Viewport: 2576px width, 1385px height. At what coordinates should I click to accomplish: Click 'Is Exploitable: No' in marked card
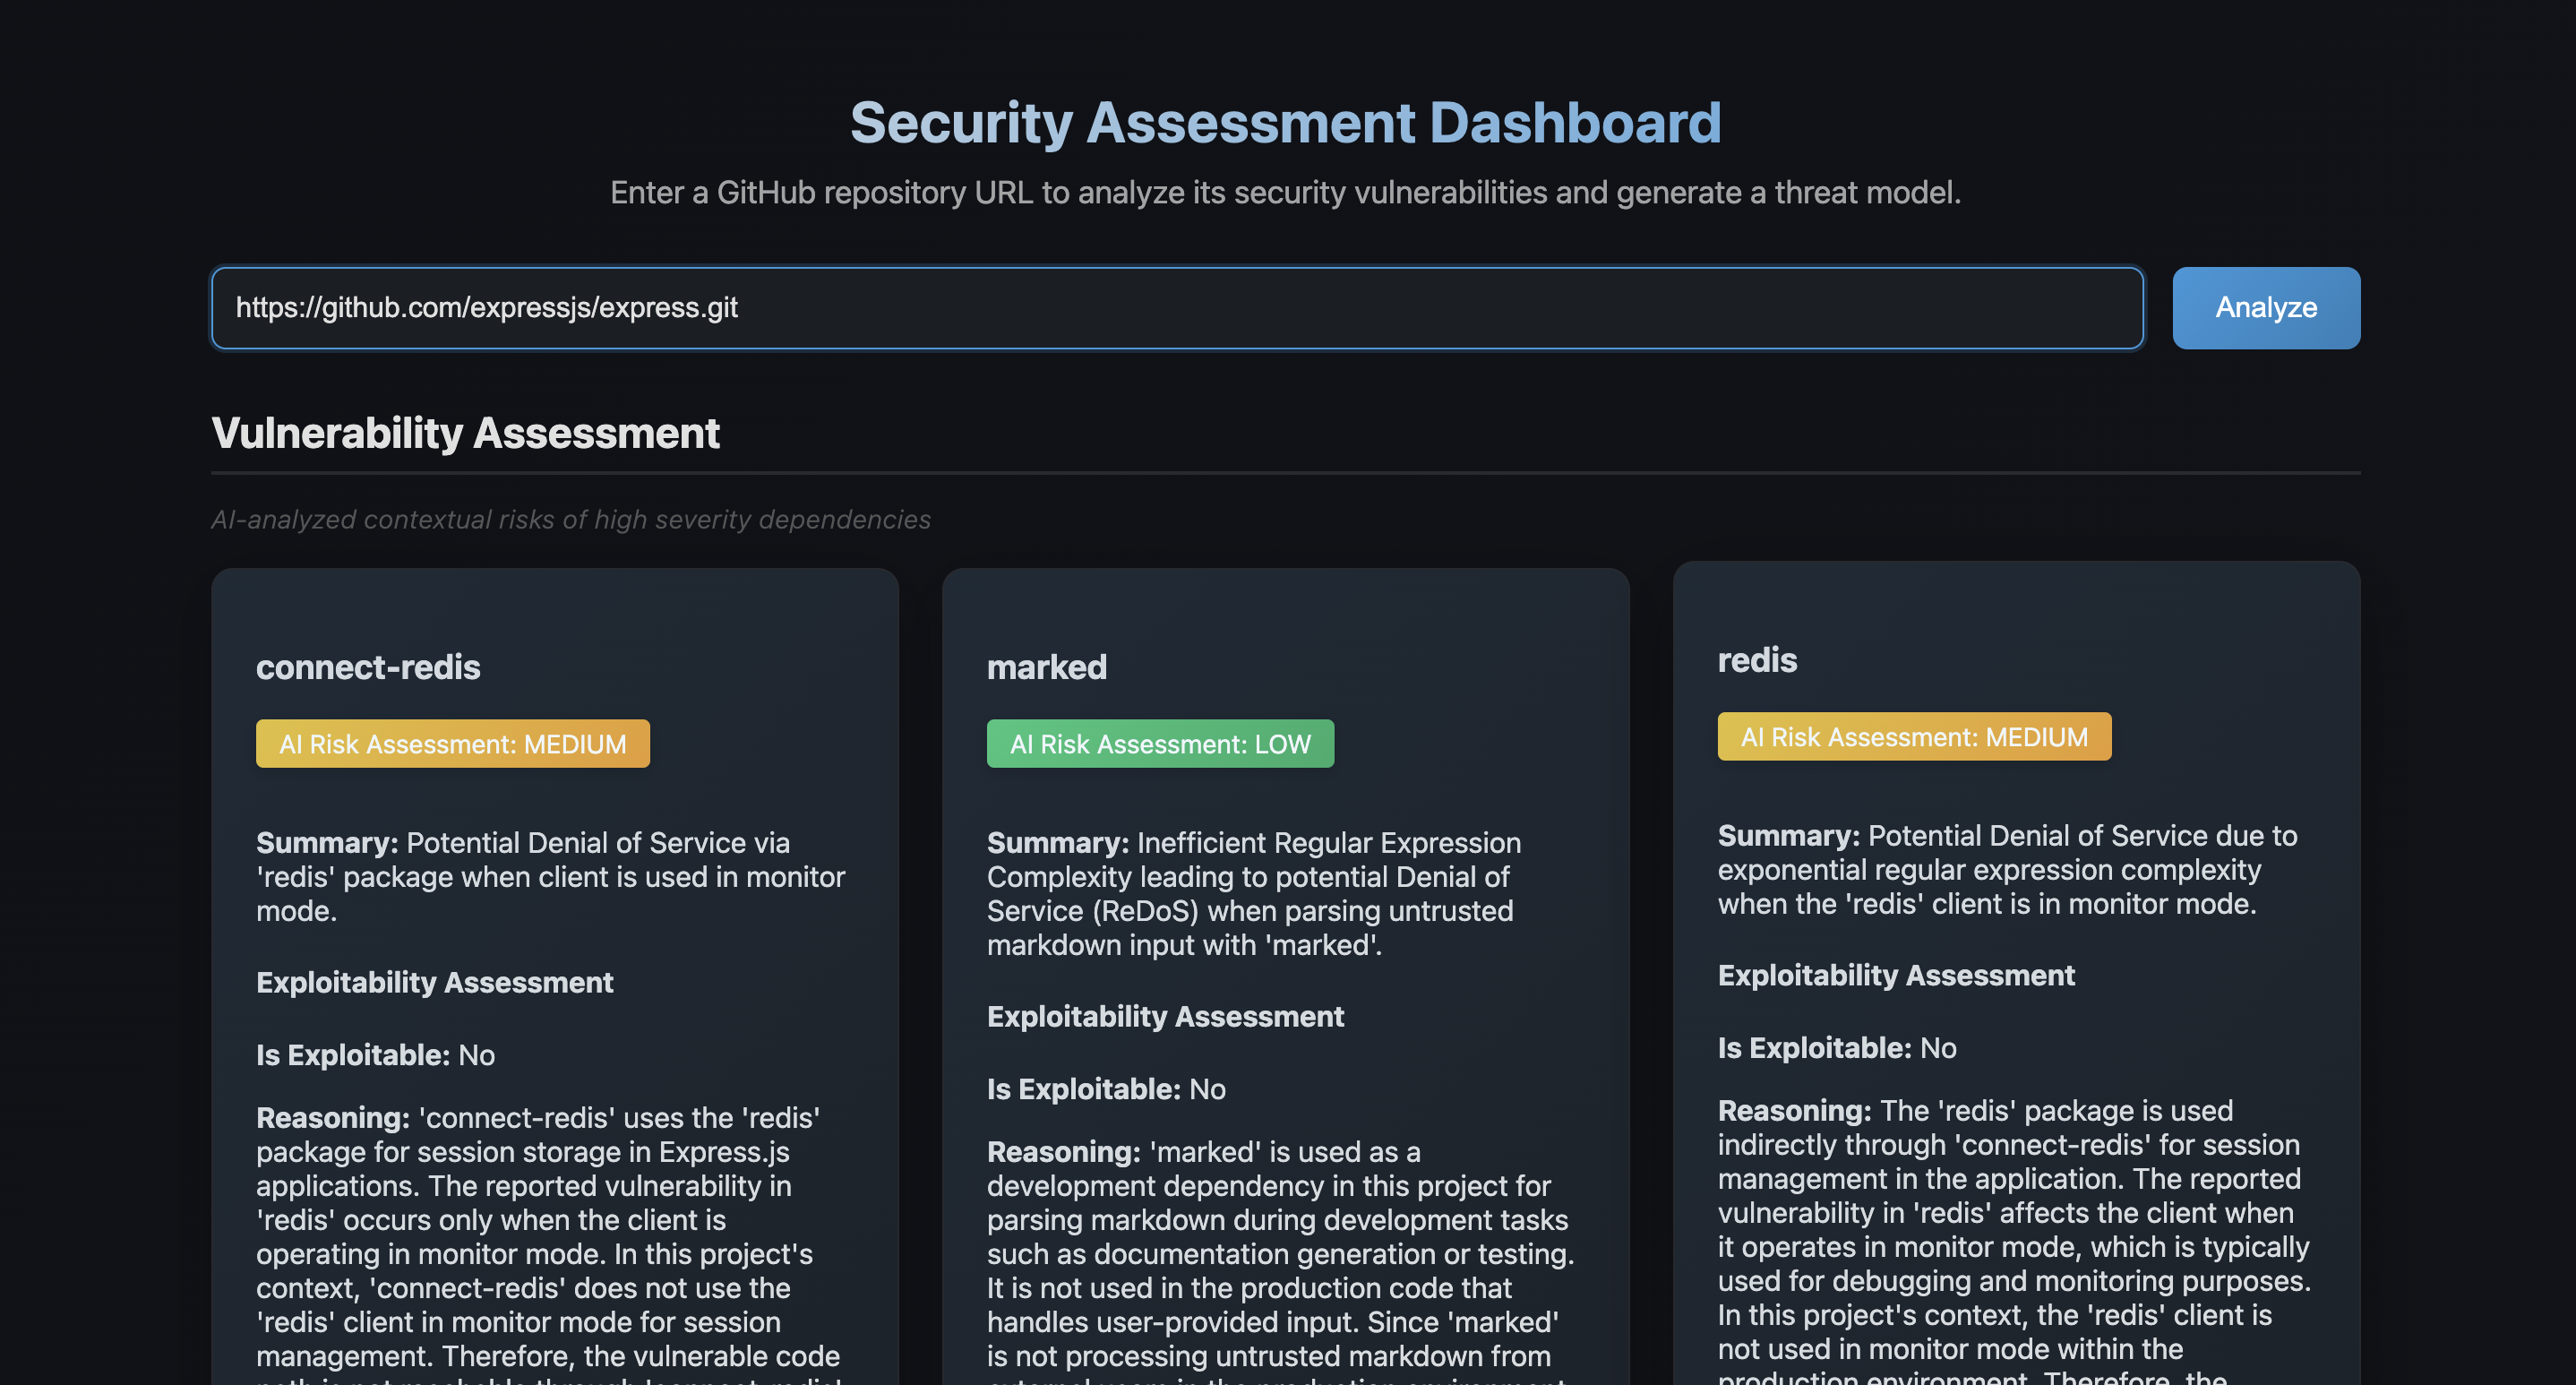[x=1106, y=1089]
